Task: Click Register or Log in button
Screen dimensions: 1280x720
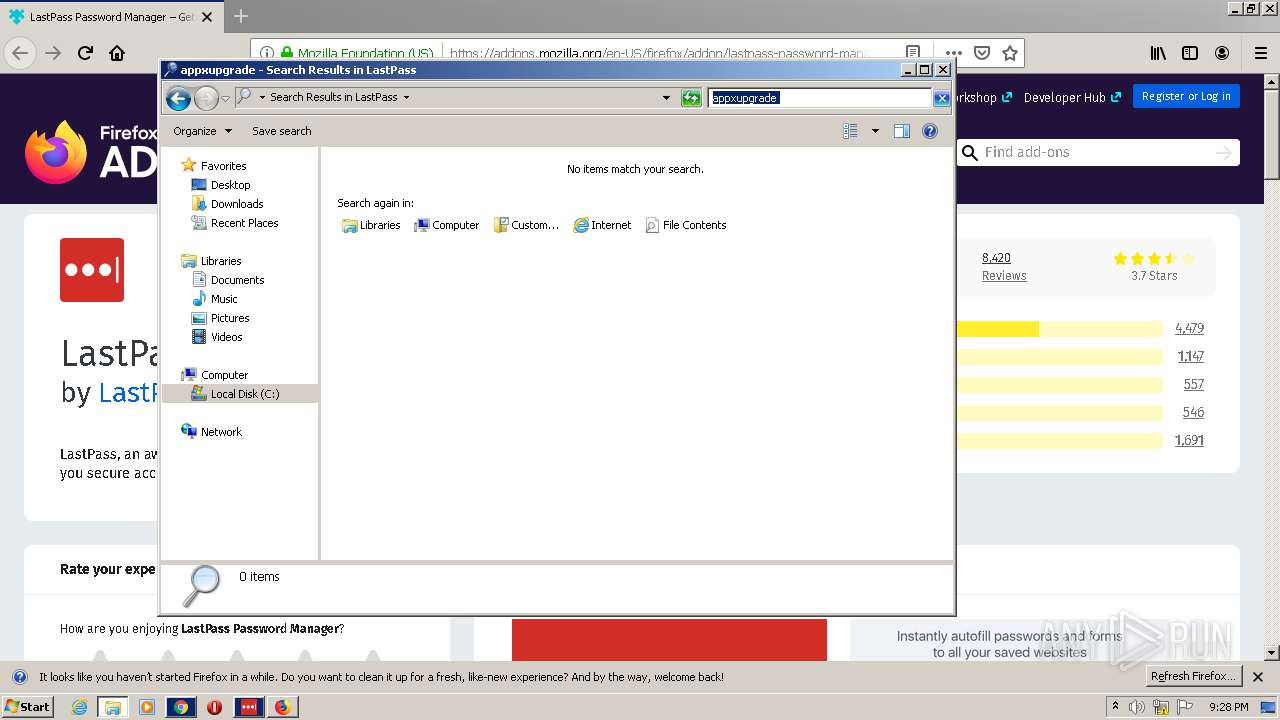Action: [1186, 96]
